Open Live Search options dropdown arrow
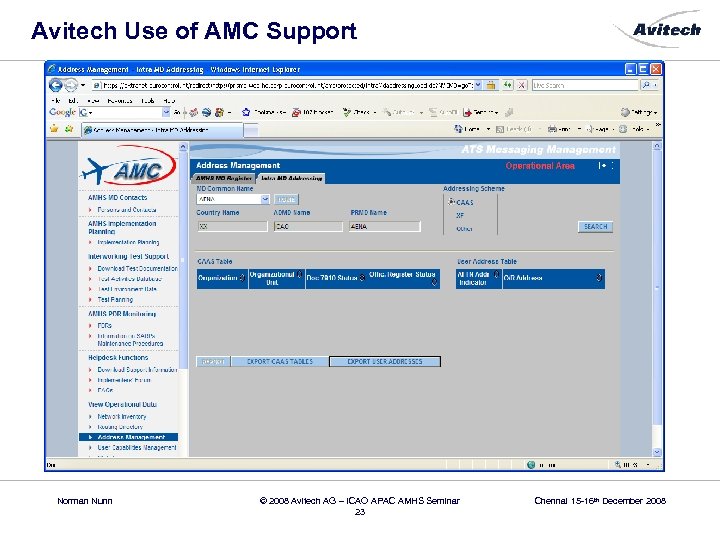This screenshot has width=720, height=540. [x=655, y=85]
